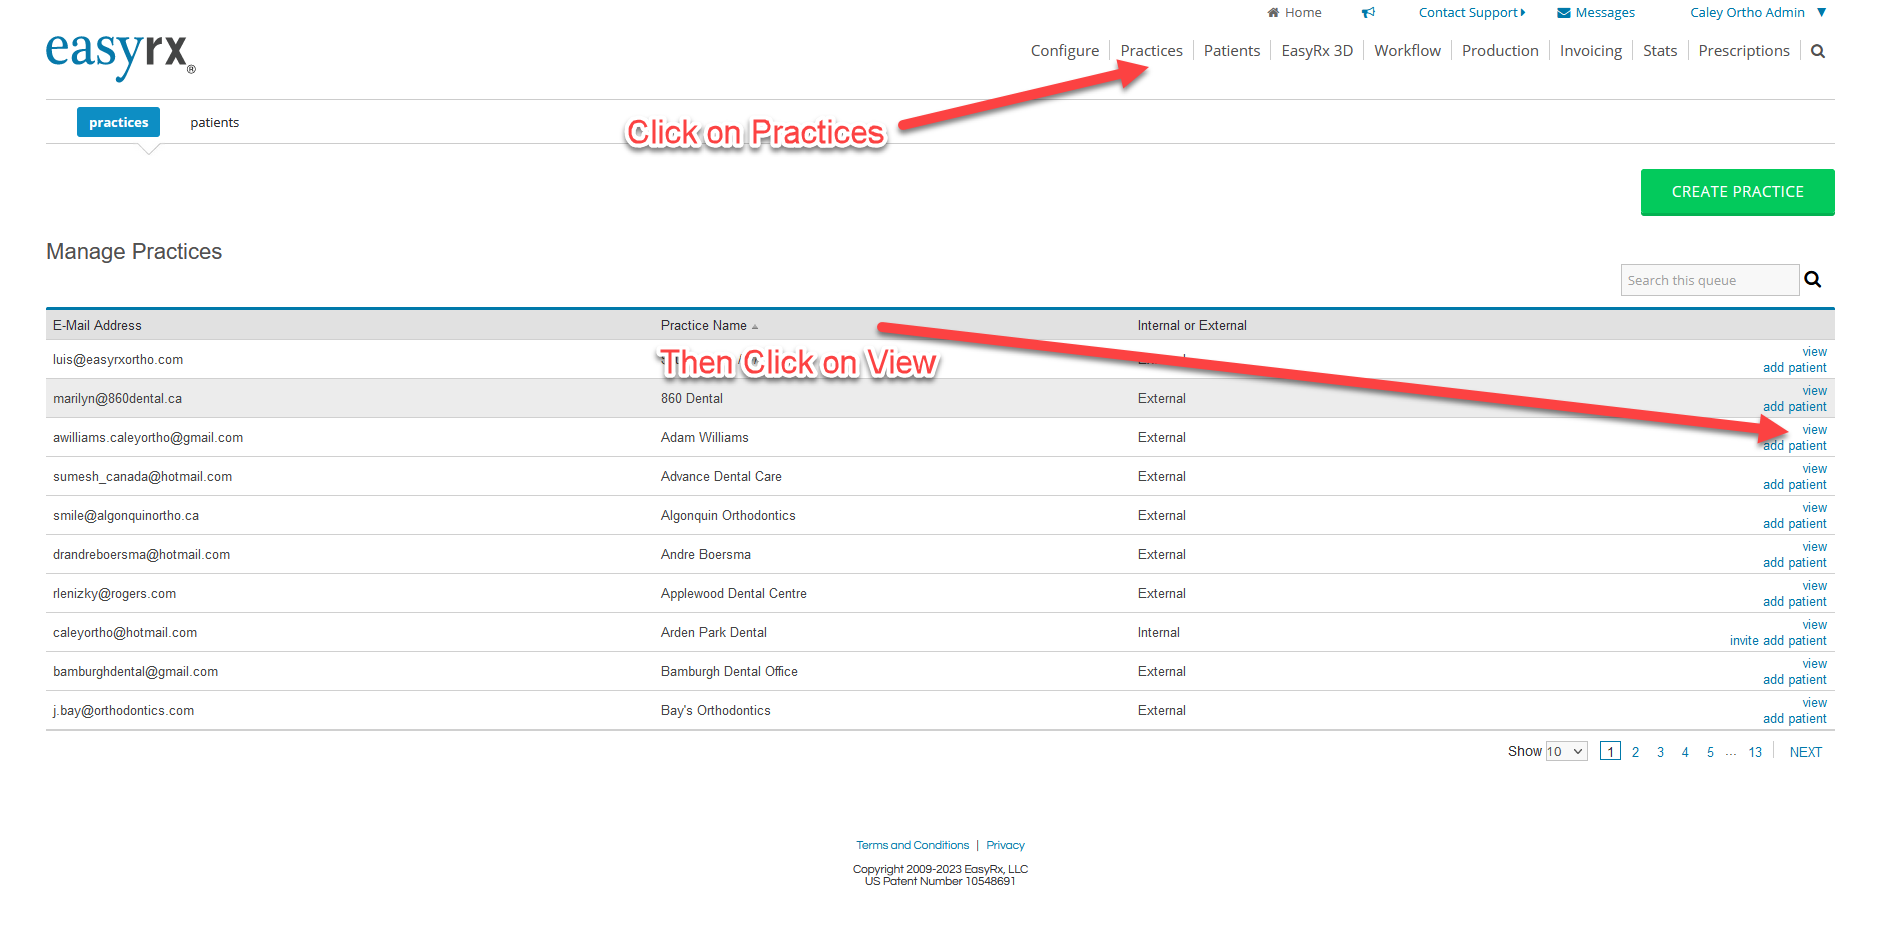Click NEXT page link
The width and height of the screenshot is (1890, 930).
[1806, 752]
